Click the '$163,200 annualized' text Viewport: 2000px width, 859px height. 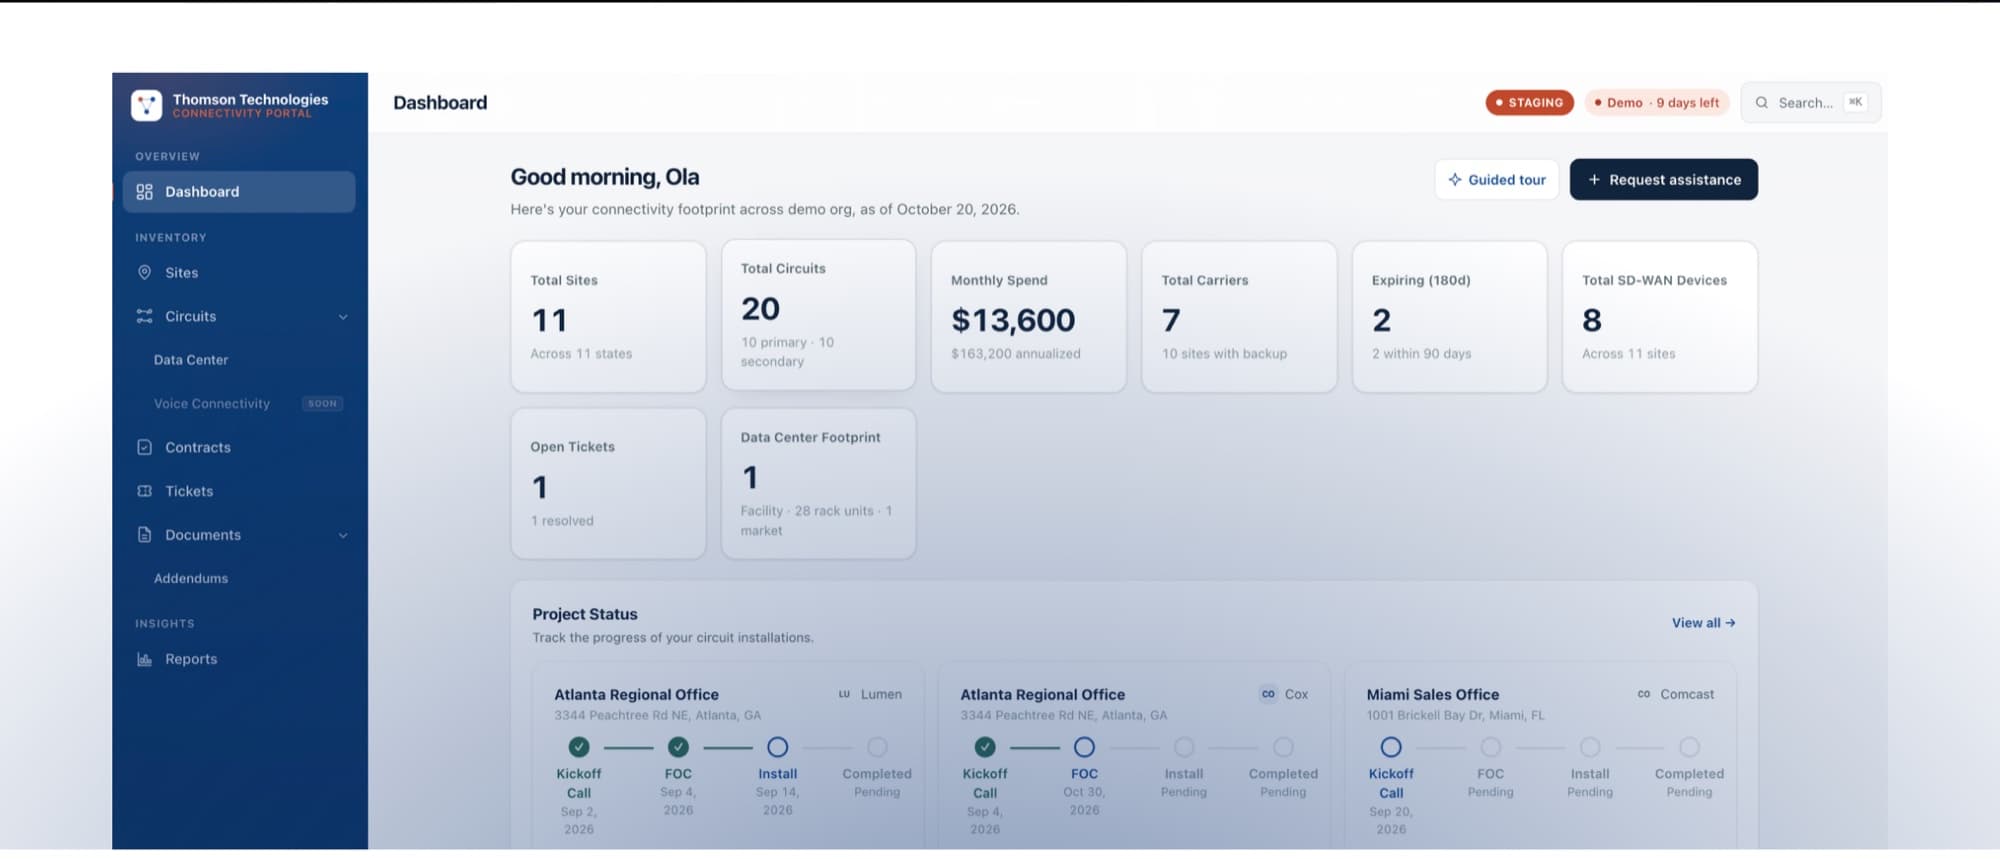pos(1016,354)
